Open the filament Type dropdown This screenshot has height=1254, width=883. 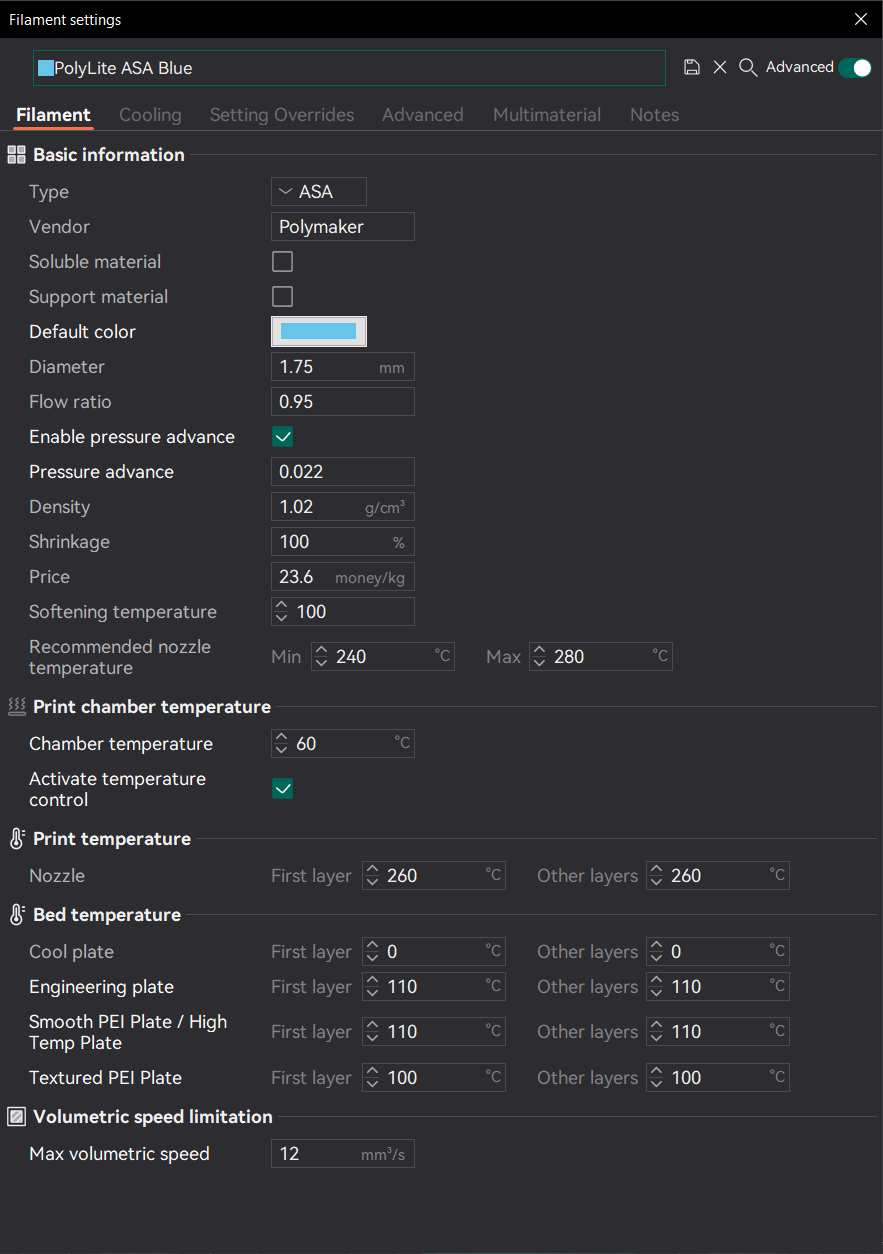click(319, 192)
